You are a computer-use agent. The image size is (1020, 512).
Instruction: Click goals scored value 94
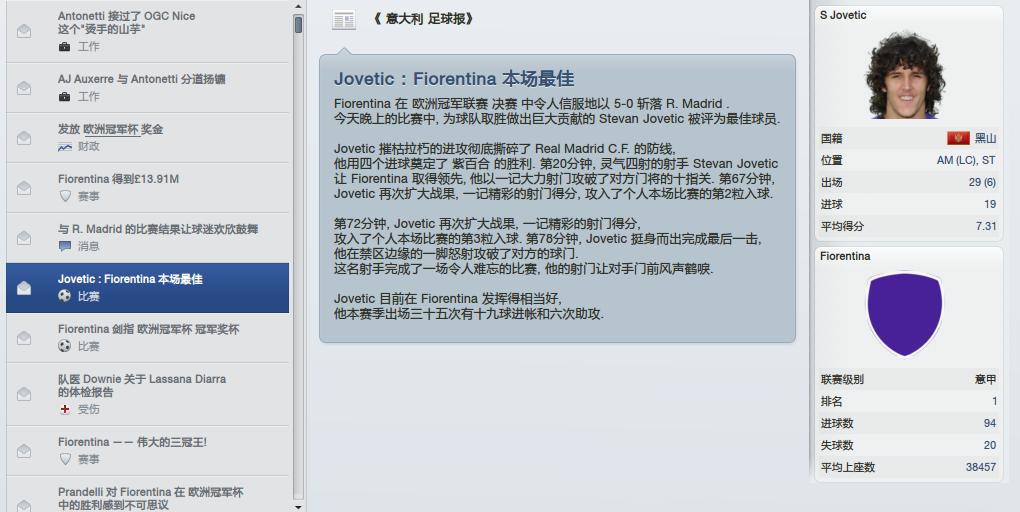pos(989,424)
